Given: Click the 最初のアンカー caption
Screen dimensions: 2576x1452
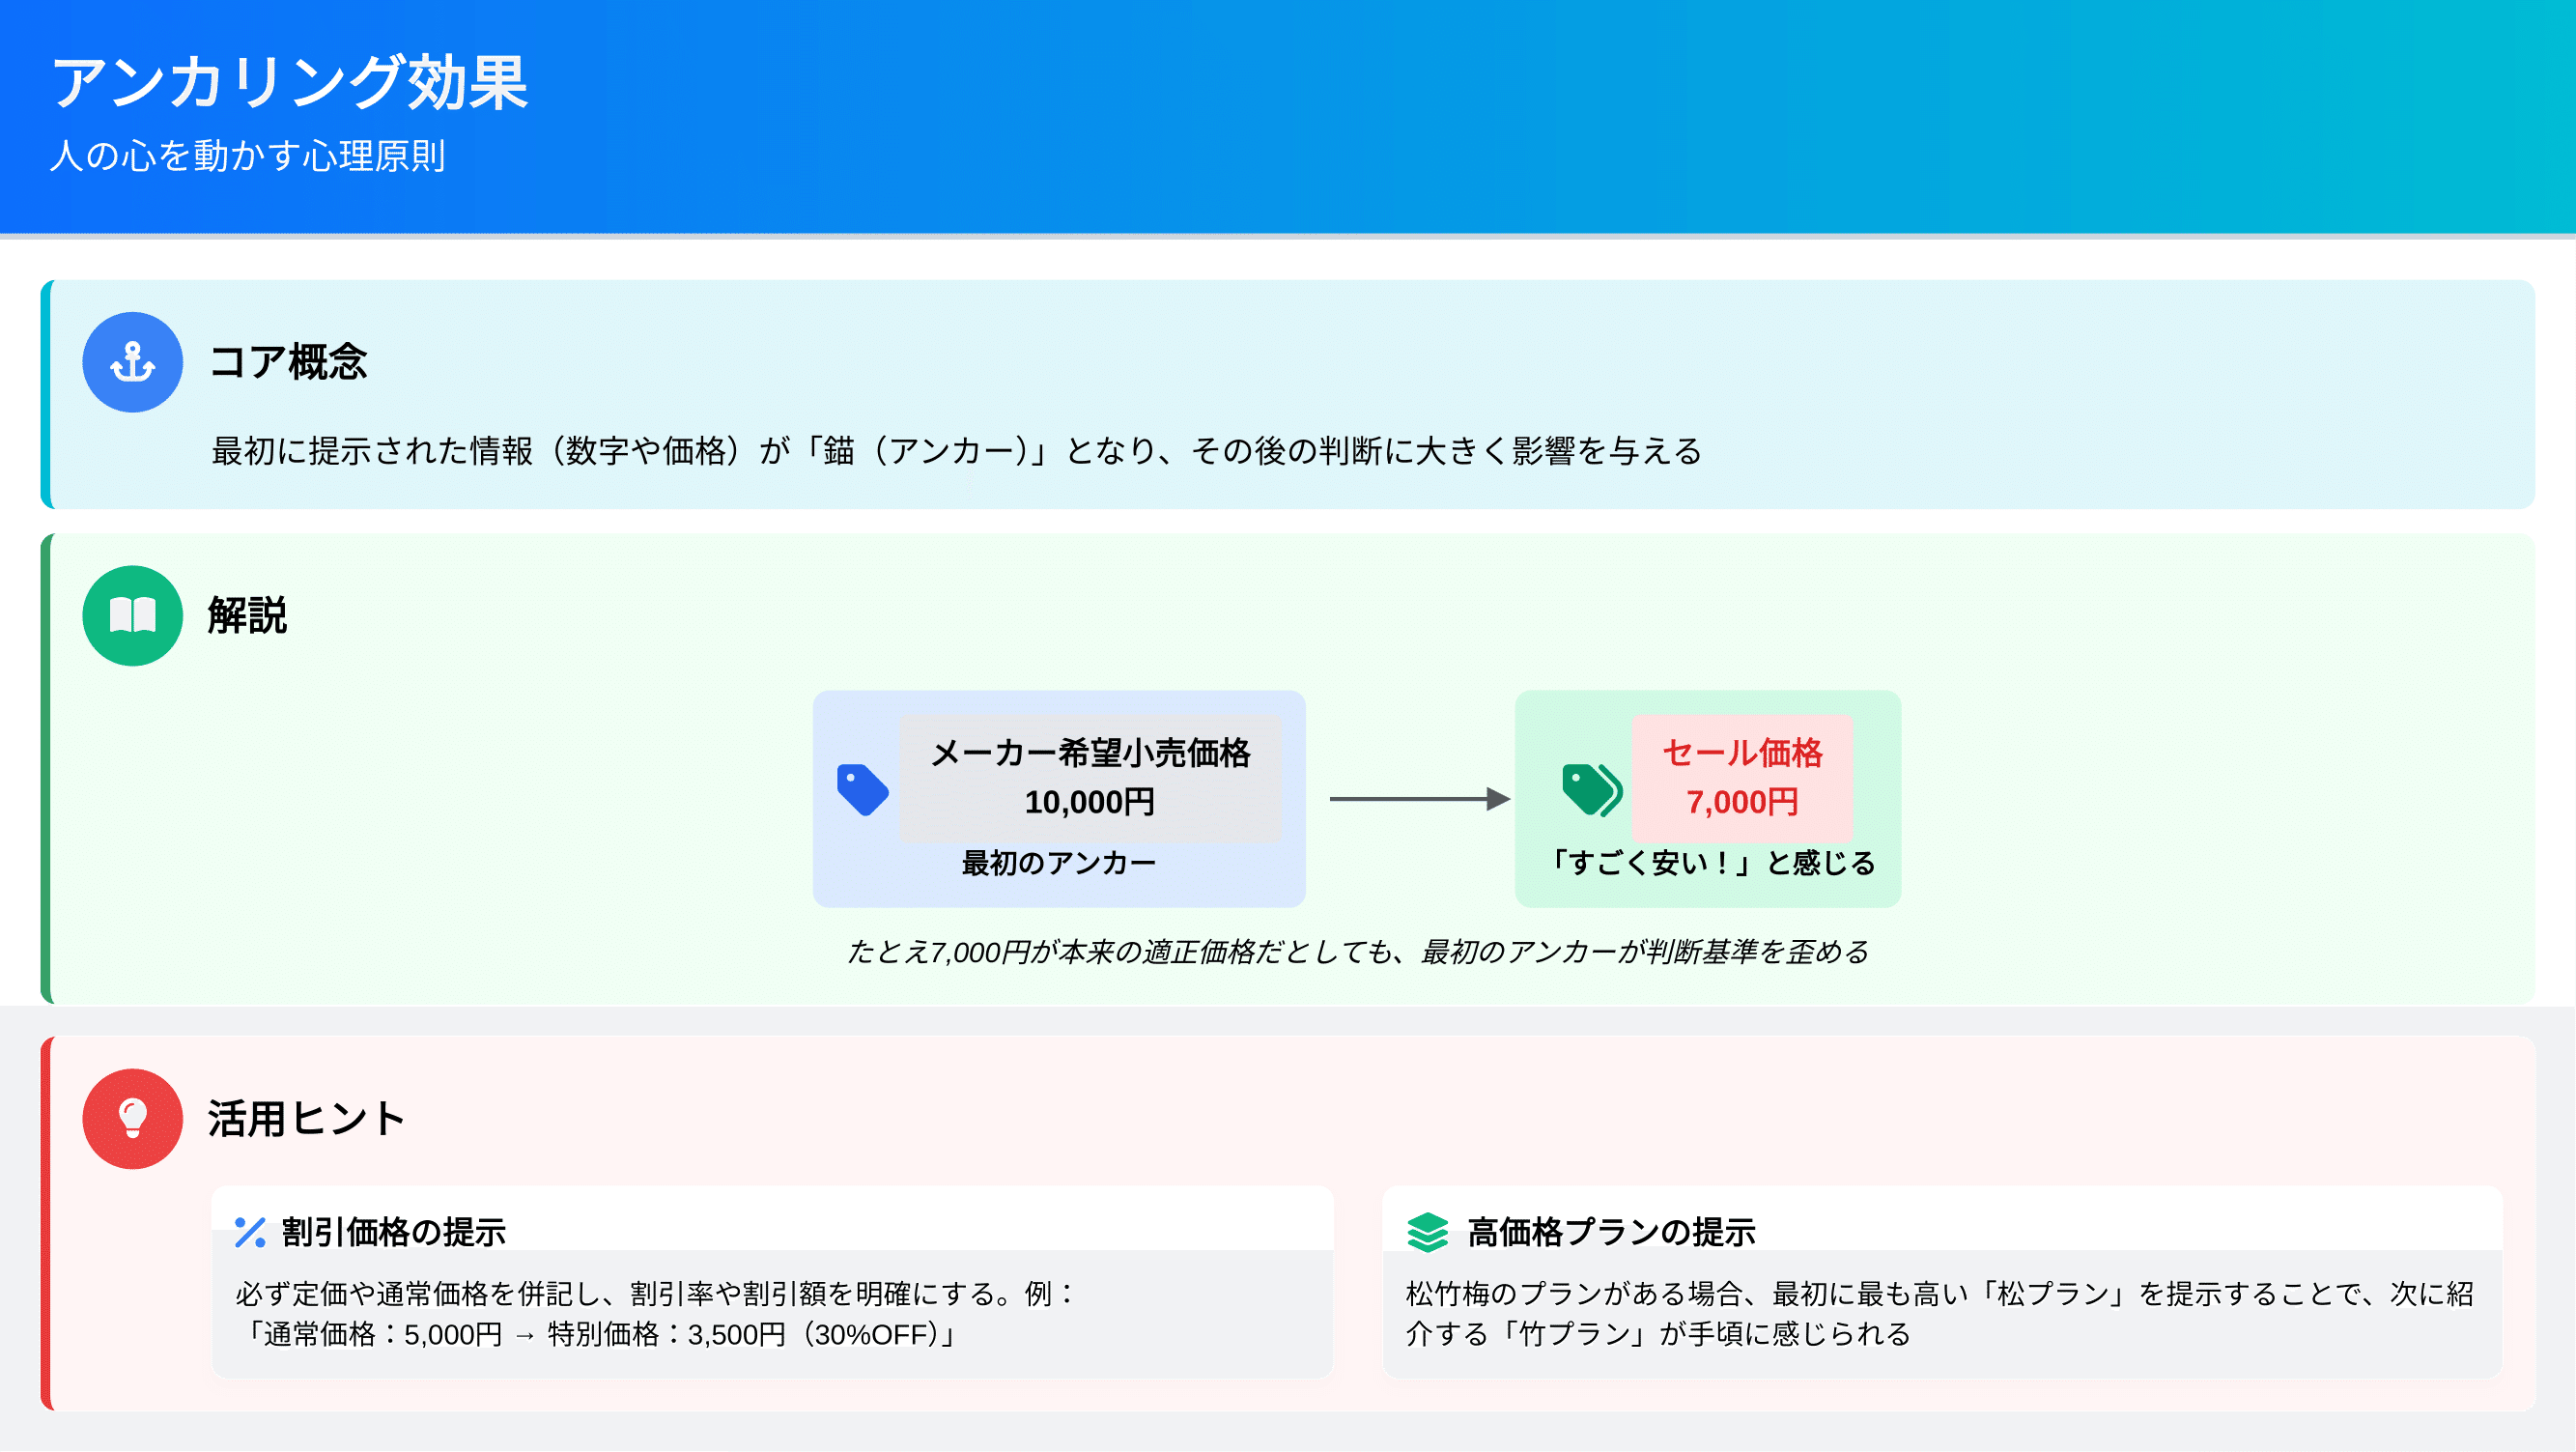Looking at the screenshot, I should click(x=1059, y=863).
